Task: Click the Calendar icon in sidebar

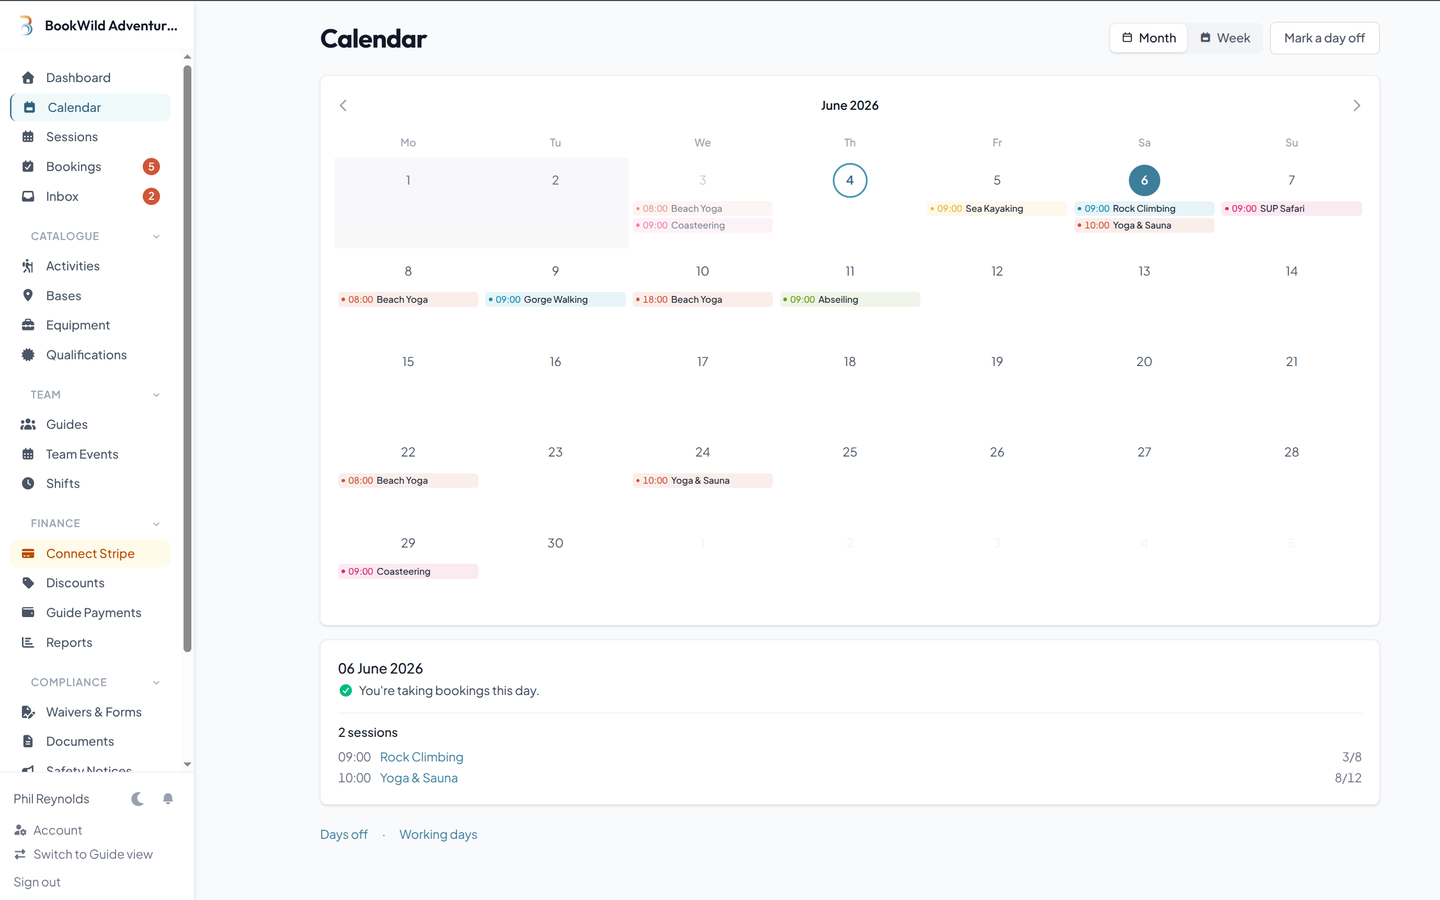Action: point(30,108)
